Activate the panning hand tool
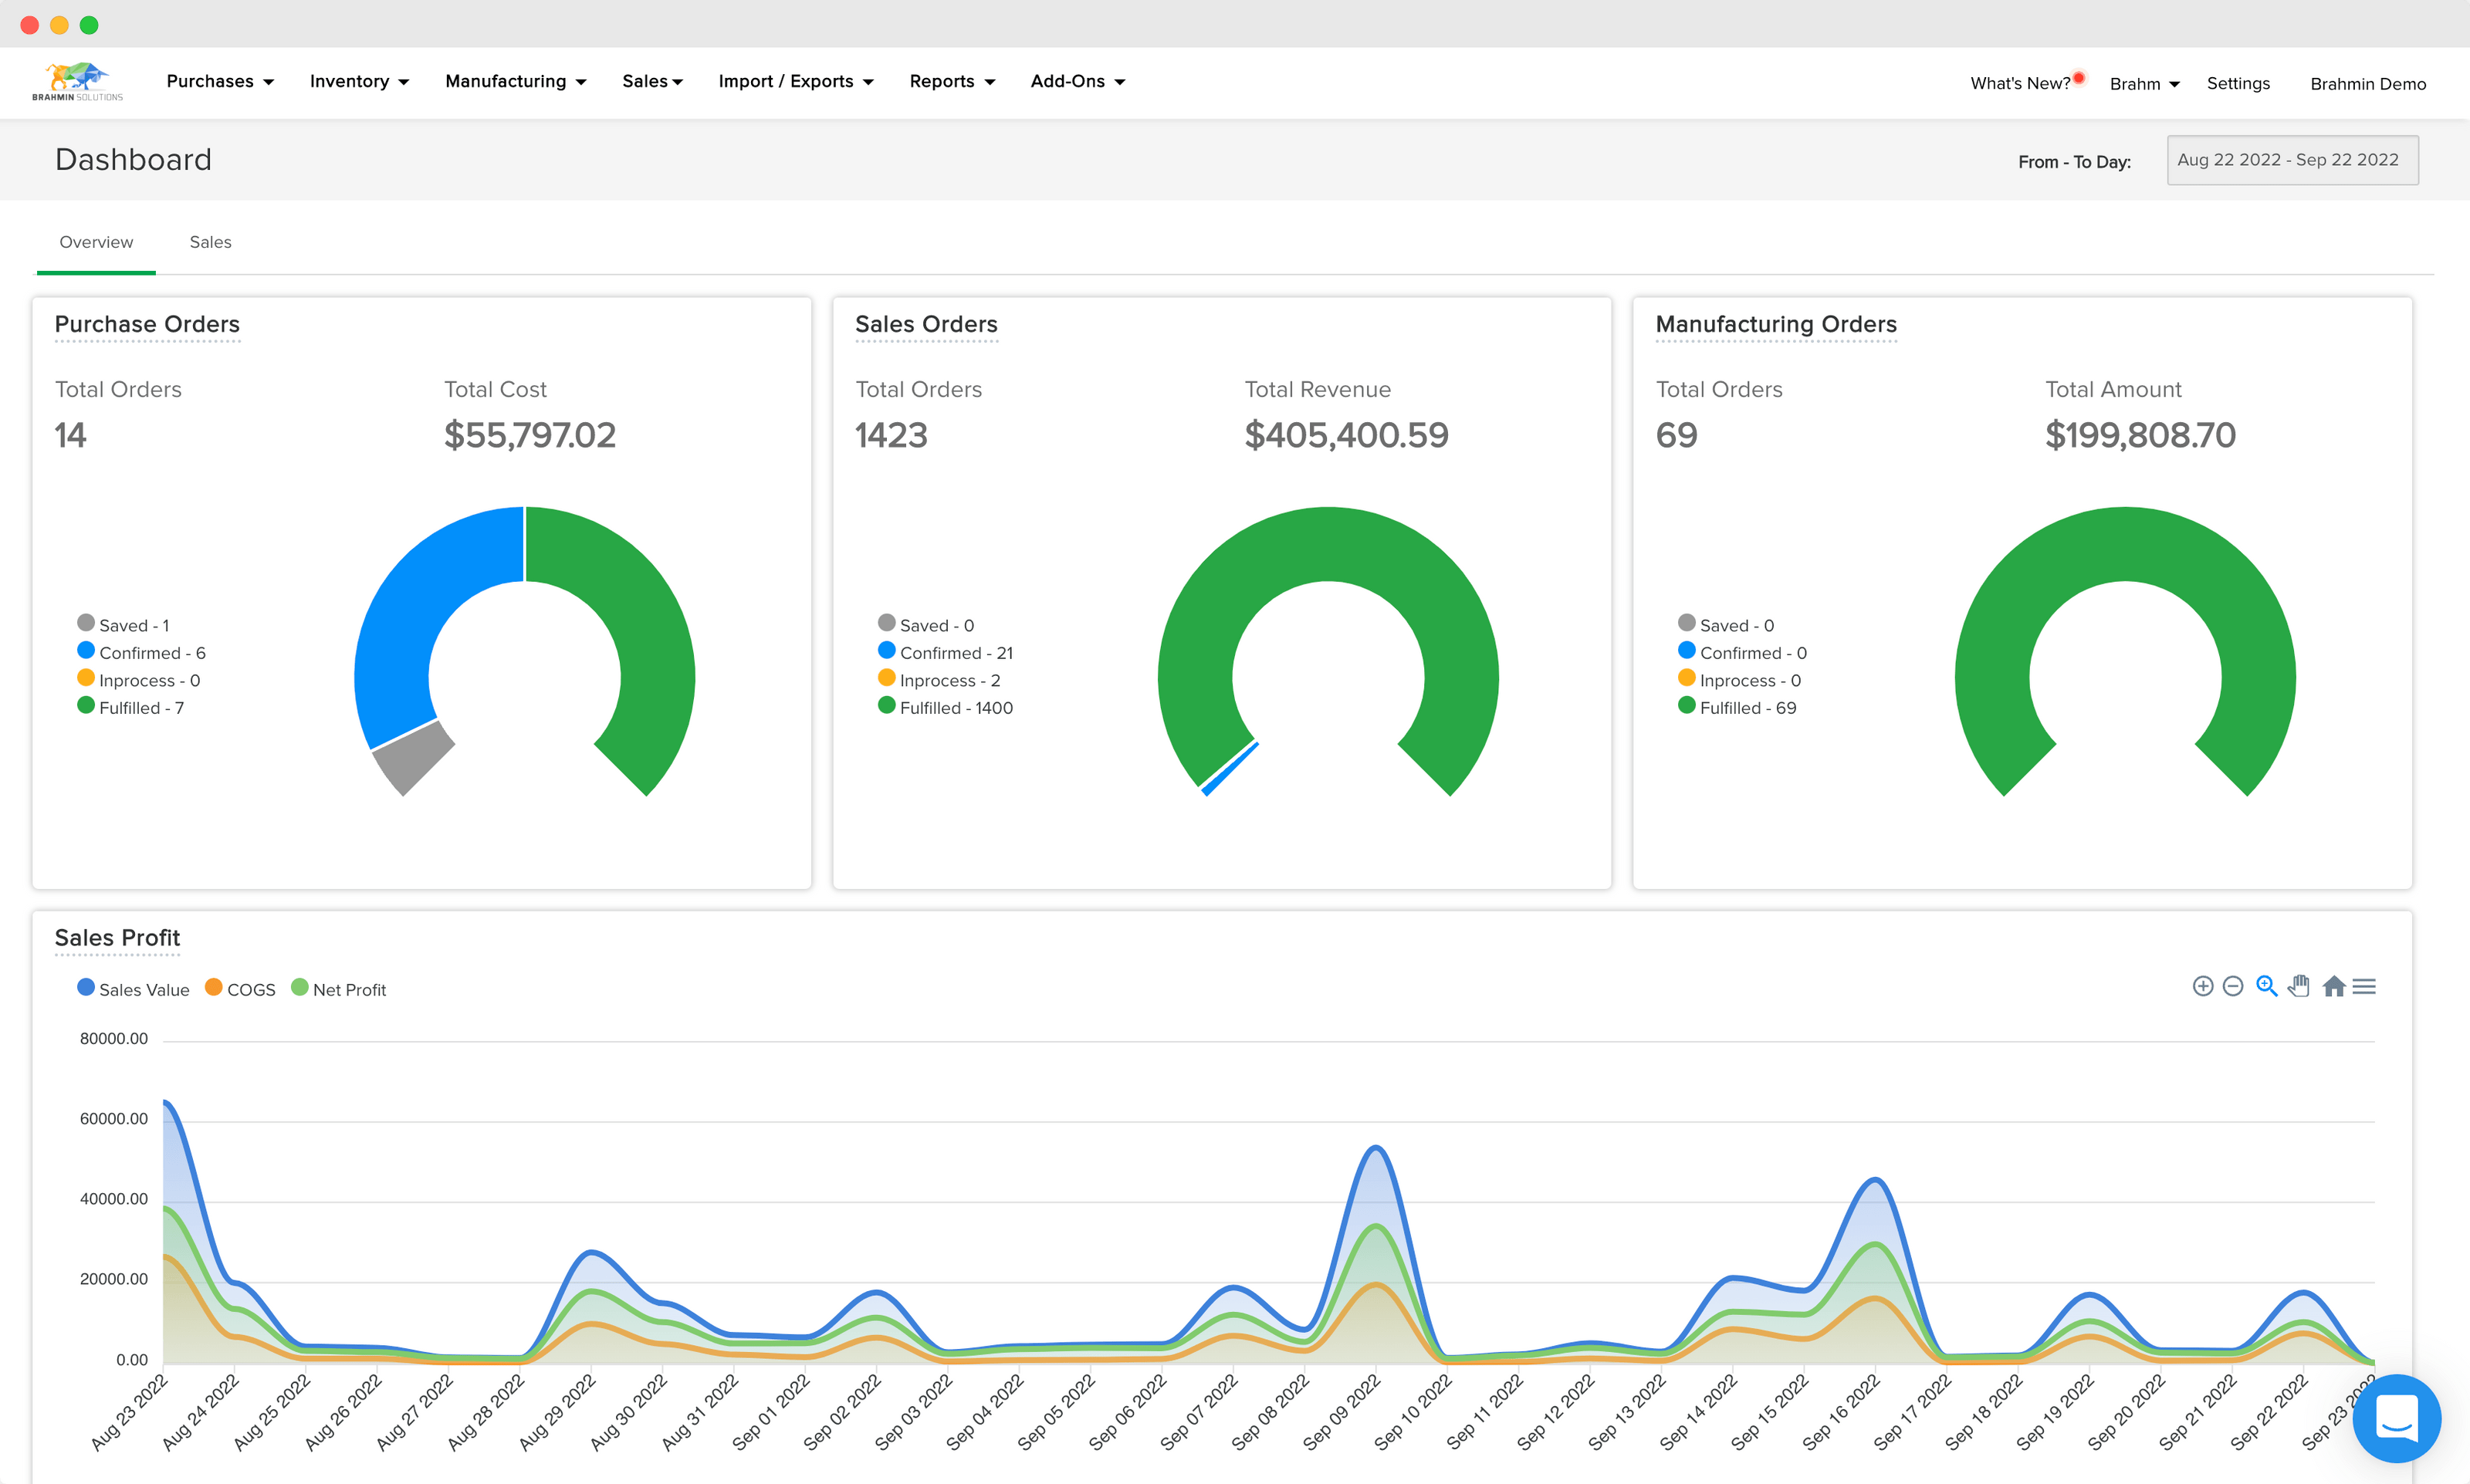The image size is (2470, 1484). [x=2298, y=987]
